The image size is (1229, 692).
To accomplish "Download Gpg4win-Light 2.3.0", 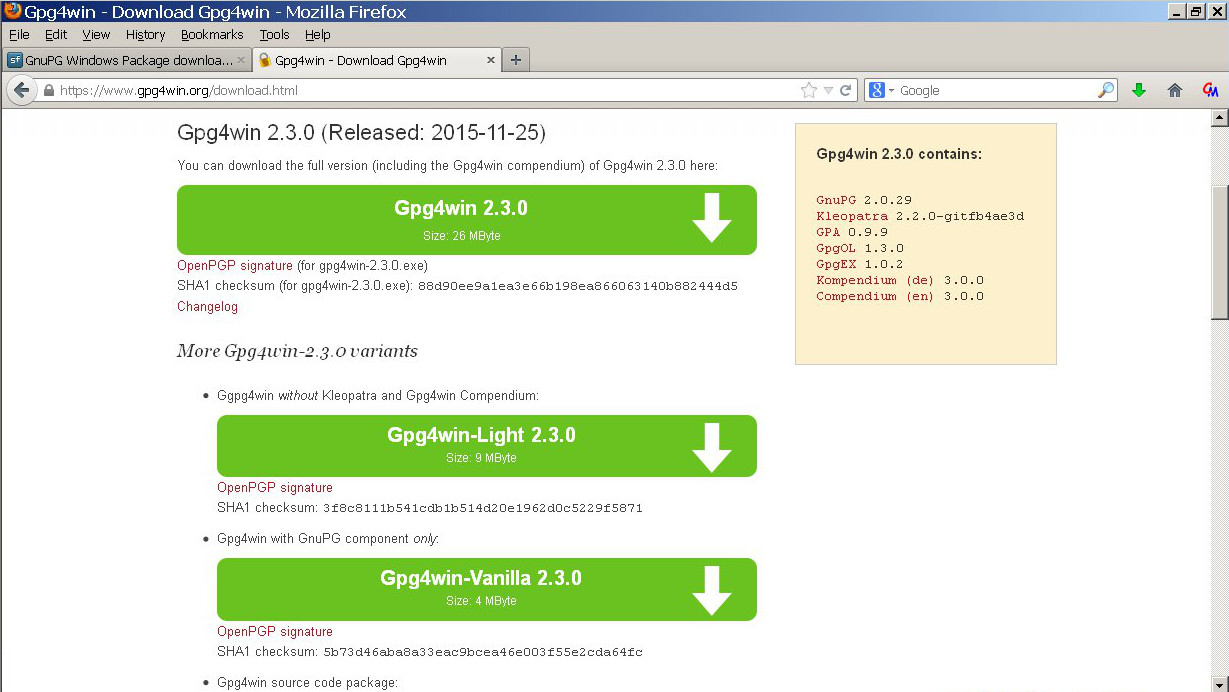I will [x=487, y=446].
